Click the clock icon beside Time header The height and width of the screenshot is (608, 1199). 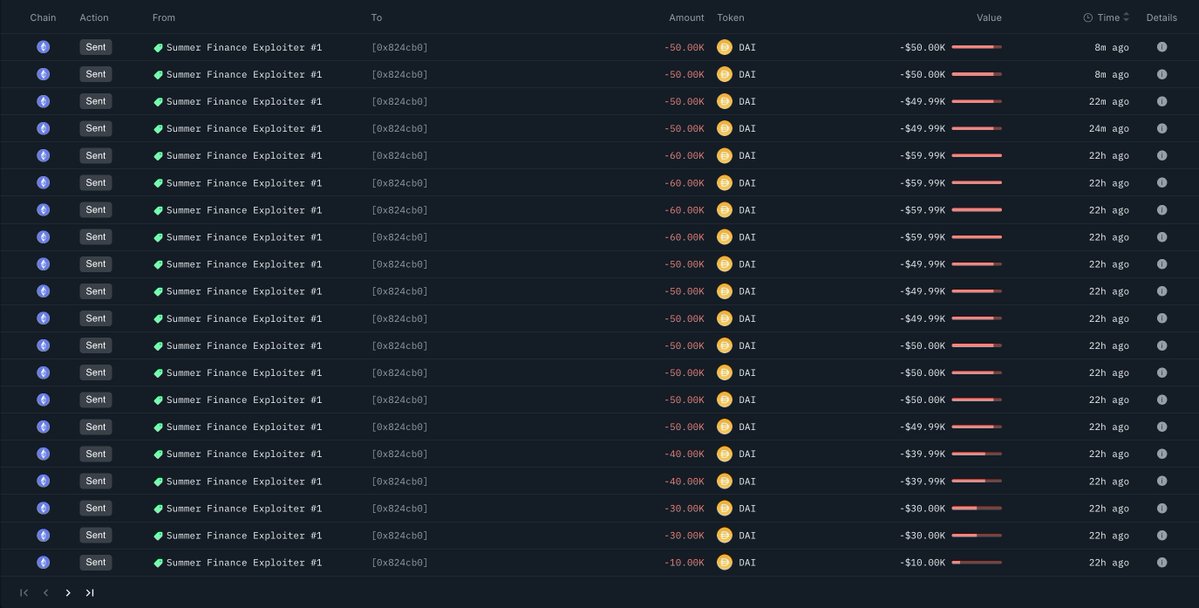1087,18
